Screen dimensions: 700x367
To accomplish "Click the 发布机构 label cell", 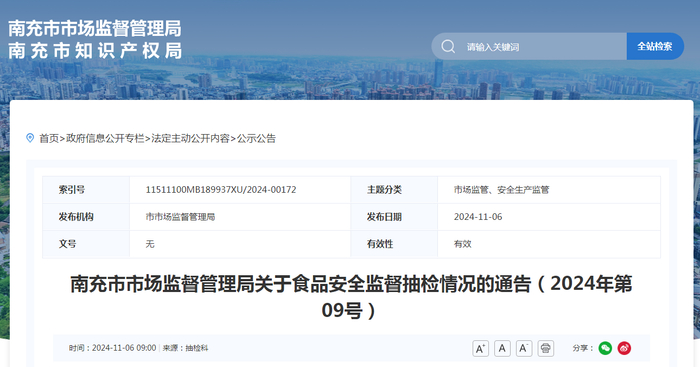I will (86, 217).
